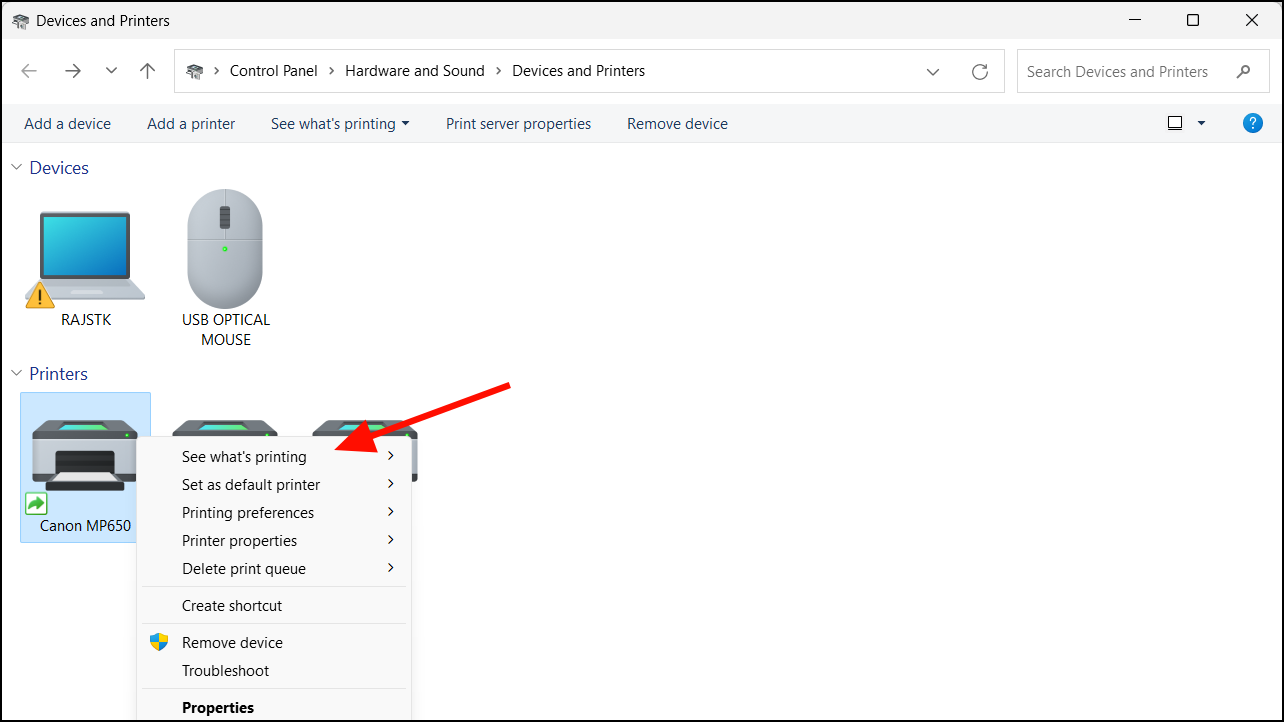Viewport: 1284px width, 722px height.
Task: Select the USB OPTICAL MOUSE device
Action: click(x=225, y=250)
